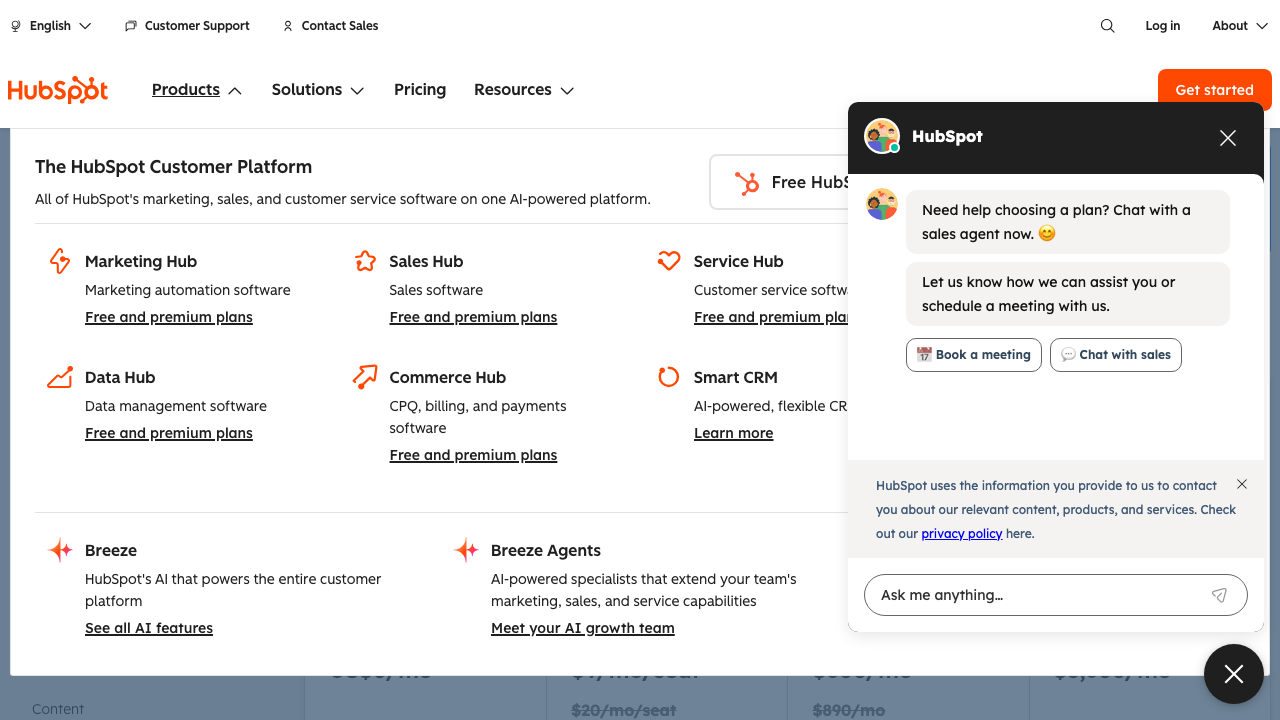Click the send arrow in the chat box
This screenshot has width=1280, height=720.
click(1219, 595)
